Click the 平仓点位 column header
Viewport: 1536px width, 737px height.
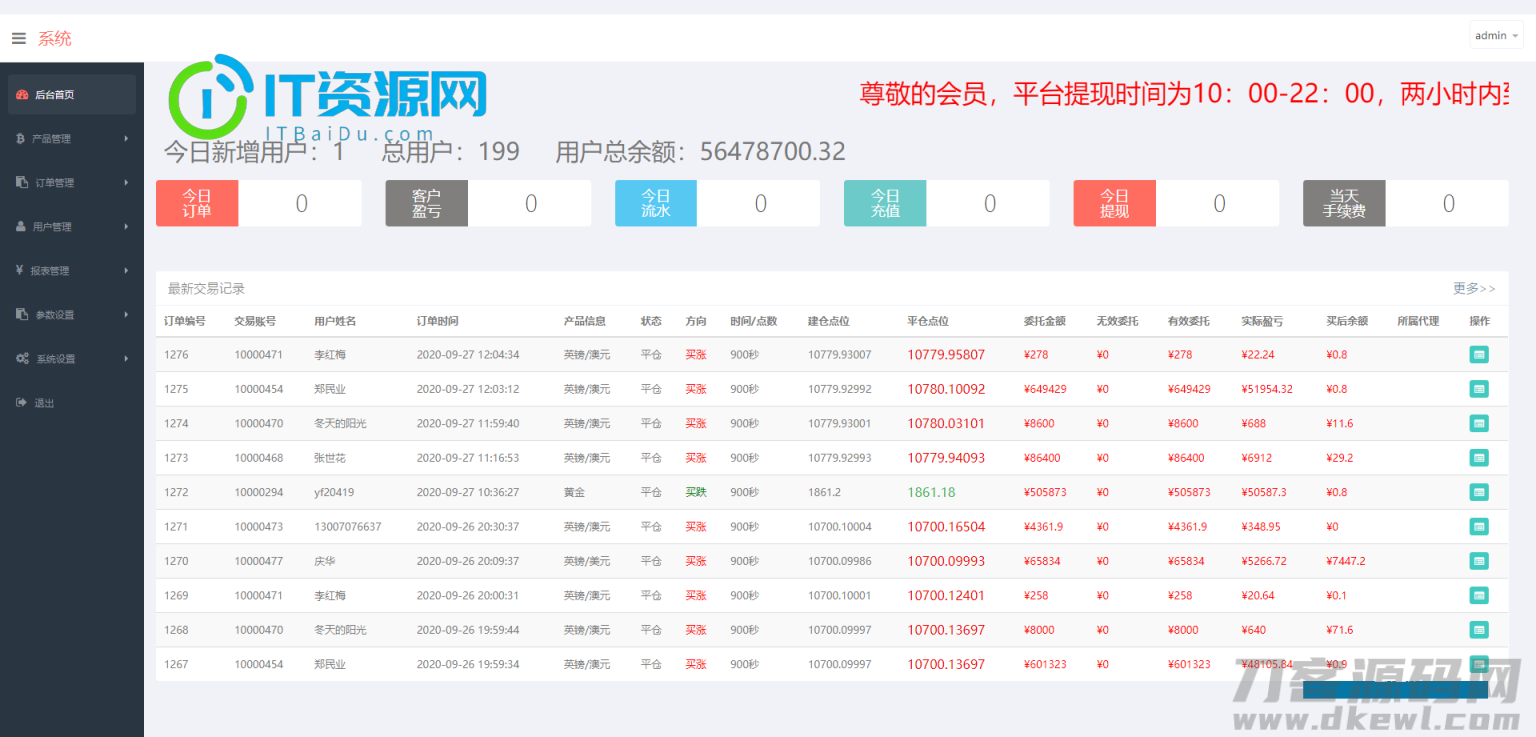point(928,321)
